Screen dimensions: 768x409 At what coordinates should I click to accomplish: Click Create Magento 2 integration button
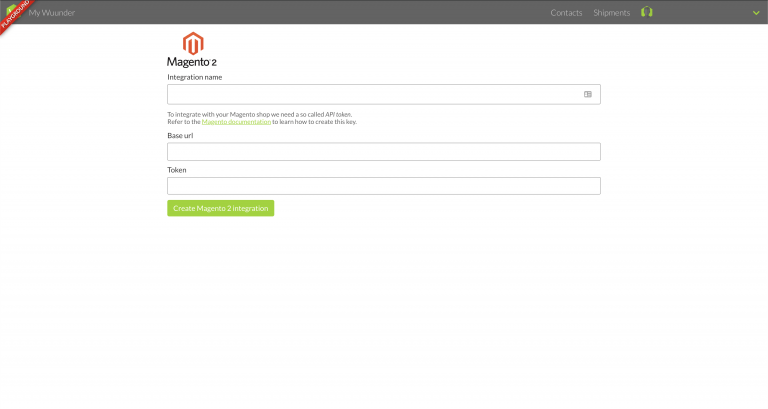click(x=220, y=208)
